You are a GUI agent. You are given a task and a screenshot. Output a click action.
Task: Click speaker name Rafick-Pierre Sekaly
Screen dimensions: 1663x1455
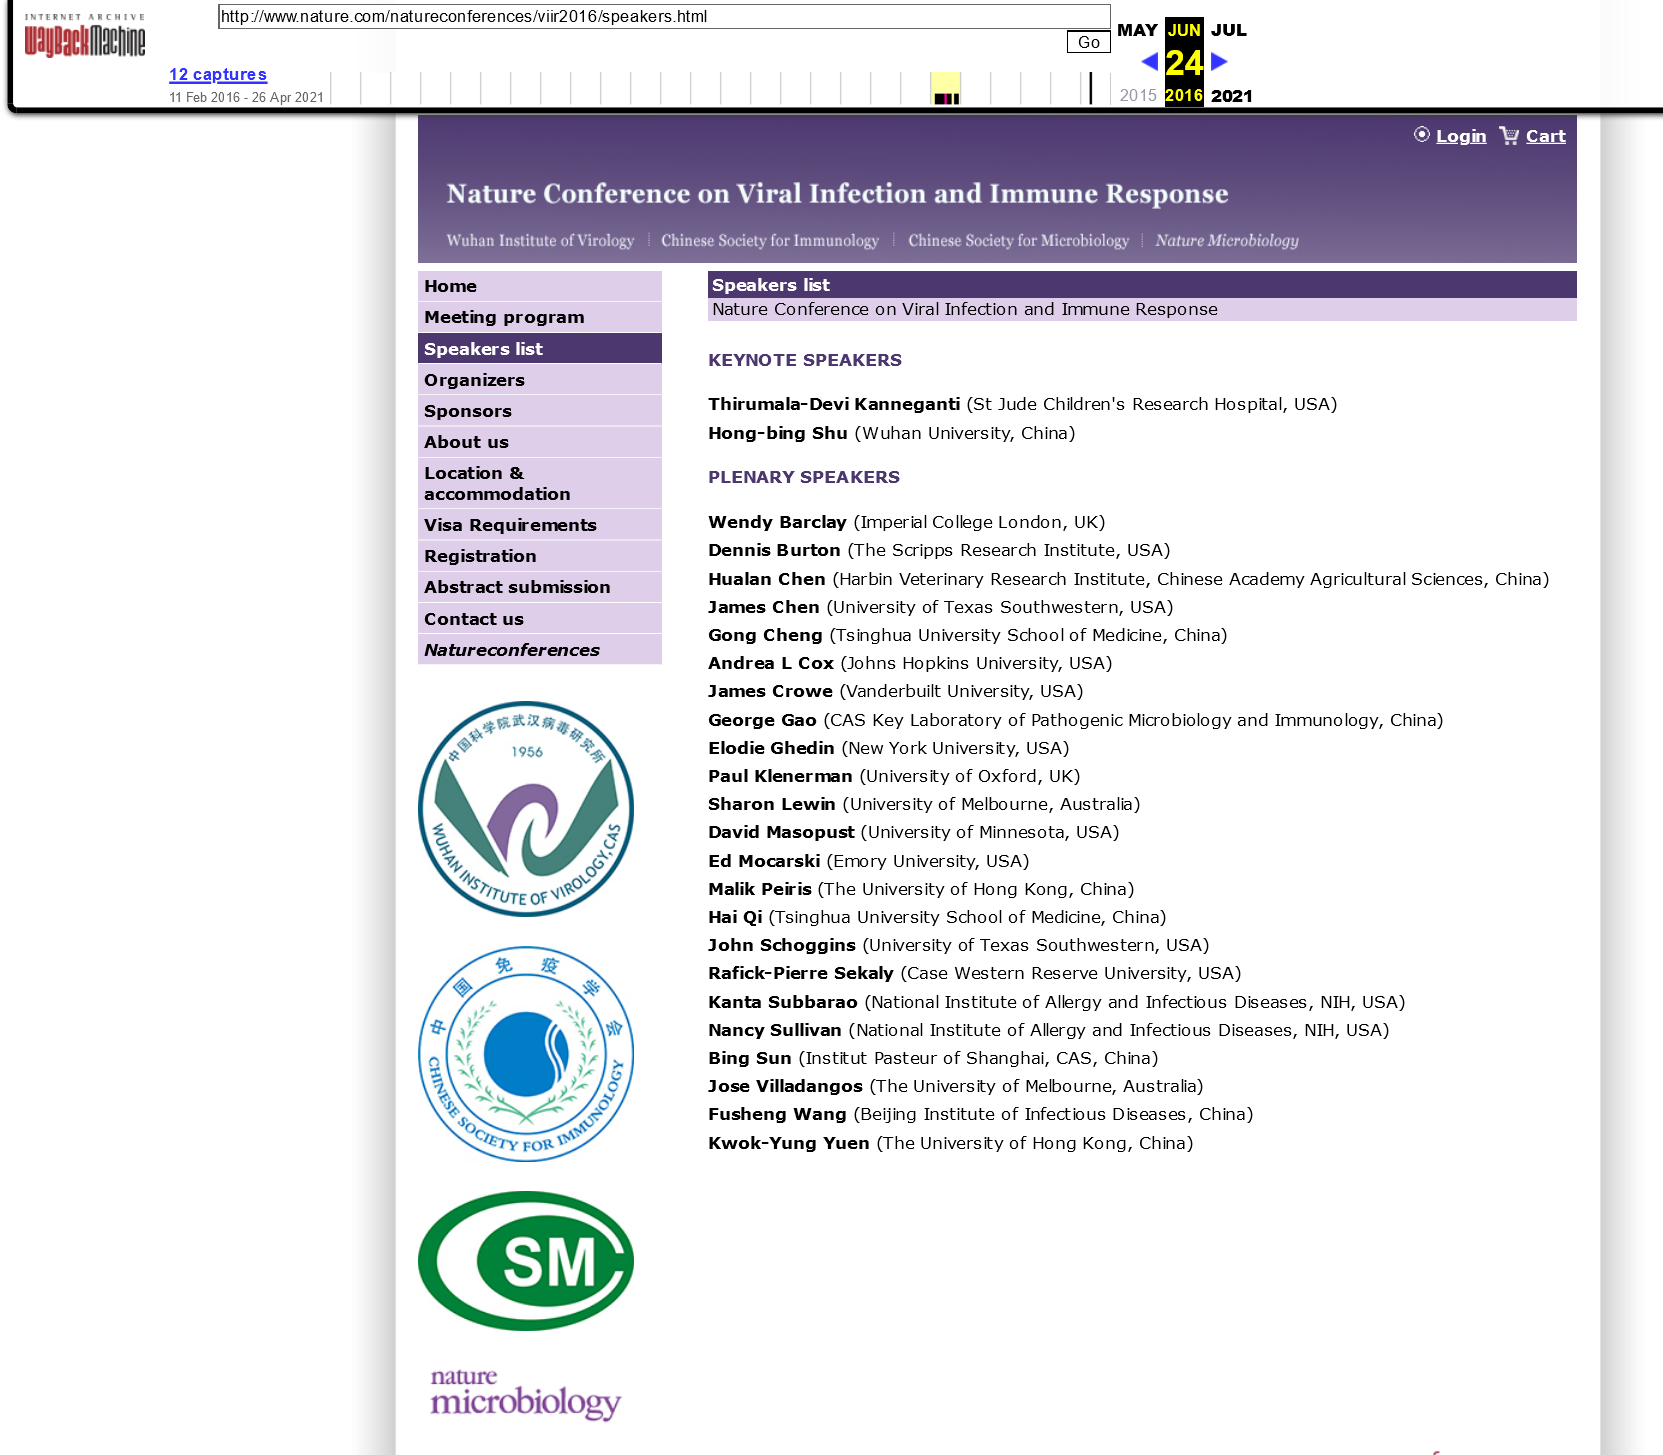[x=801, y=973]
